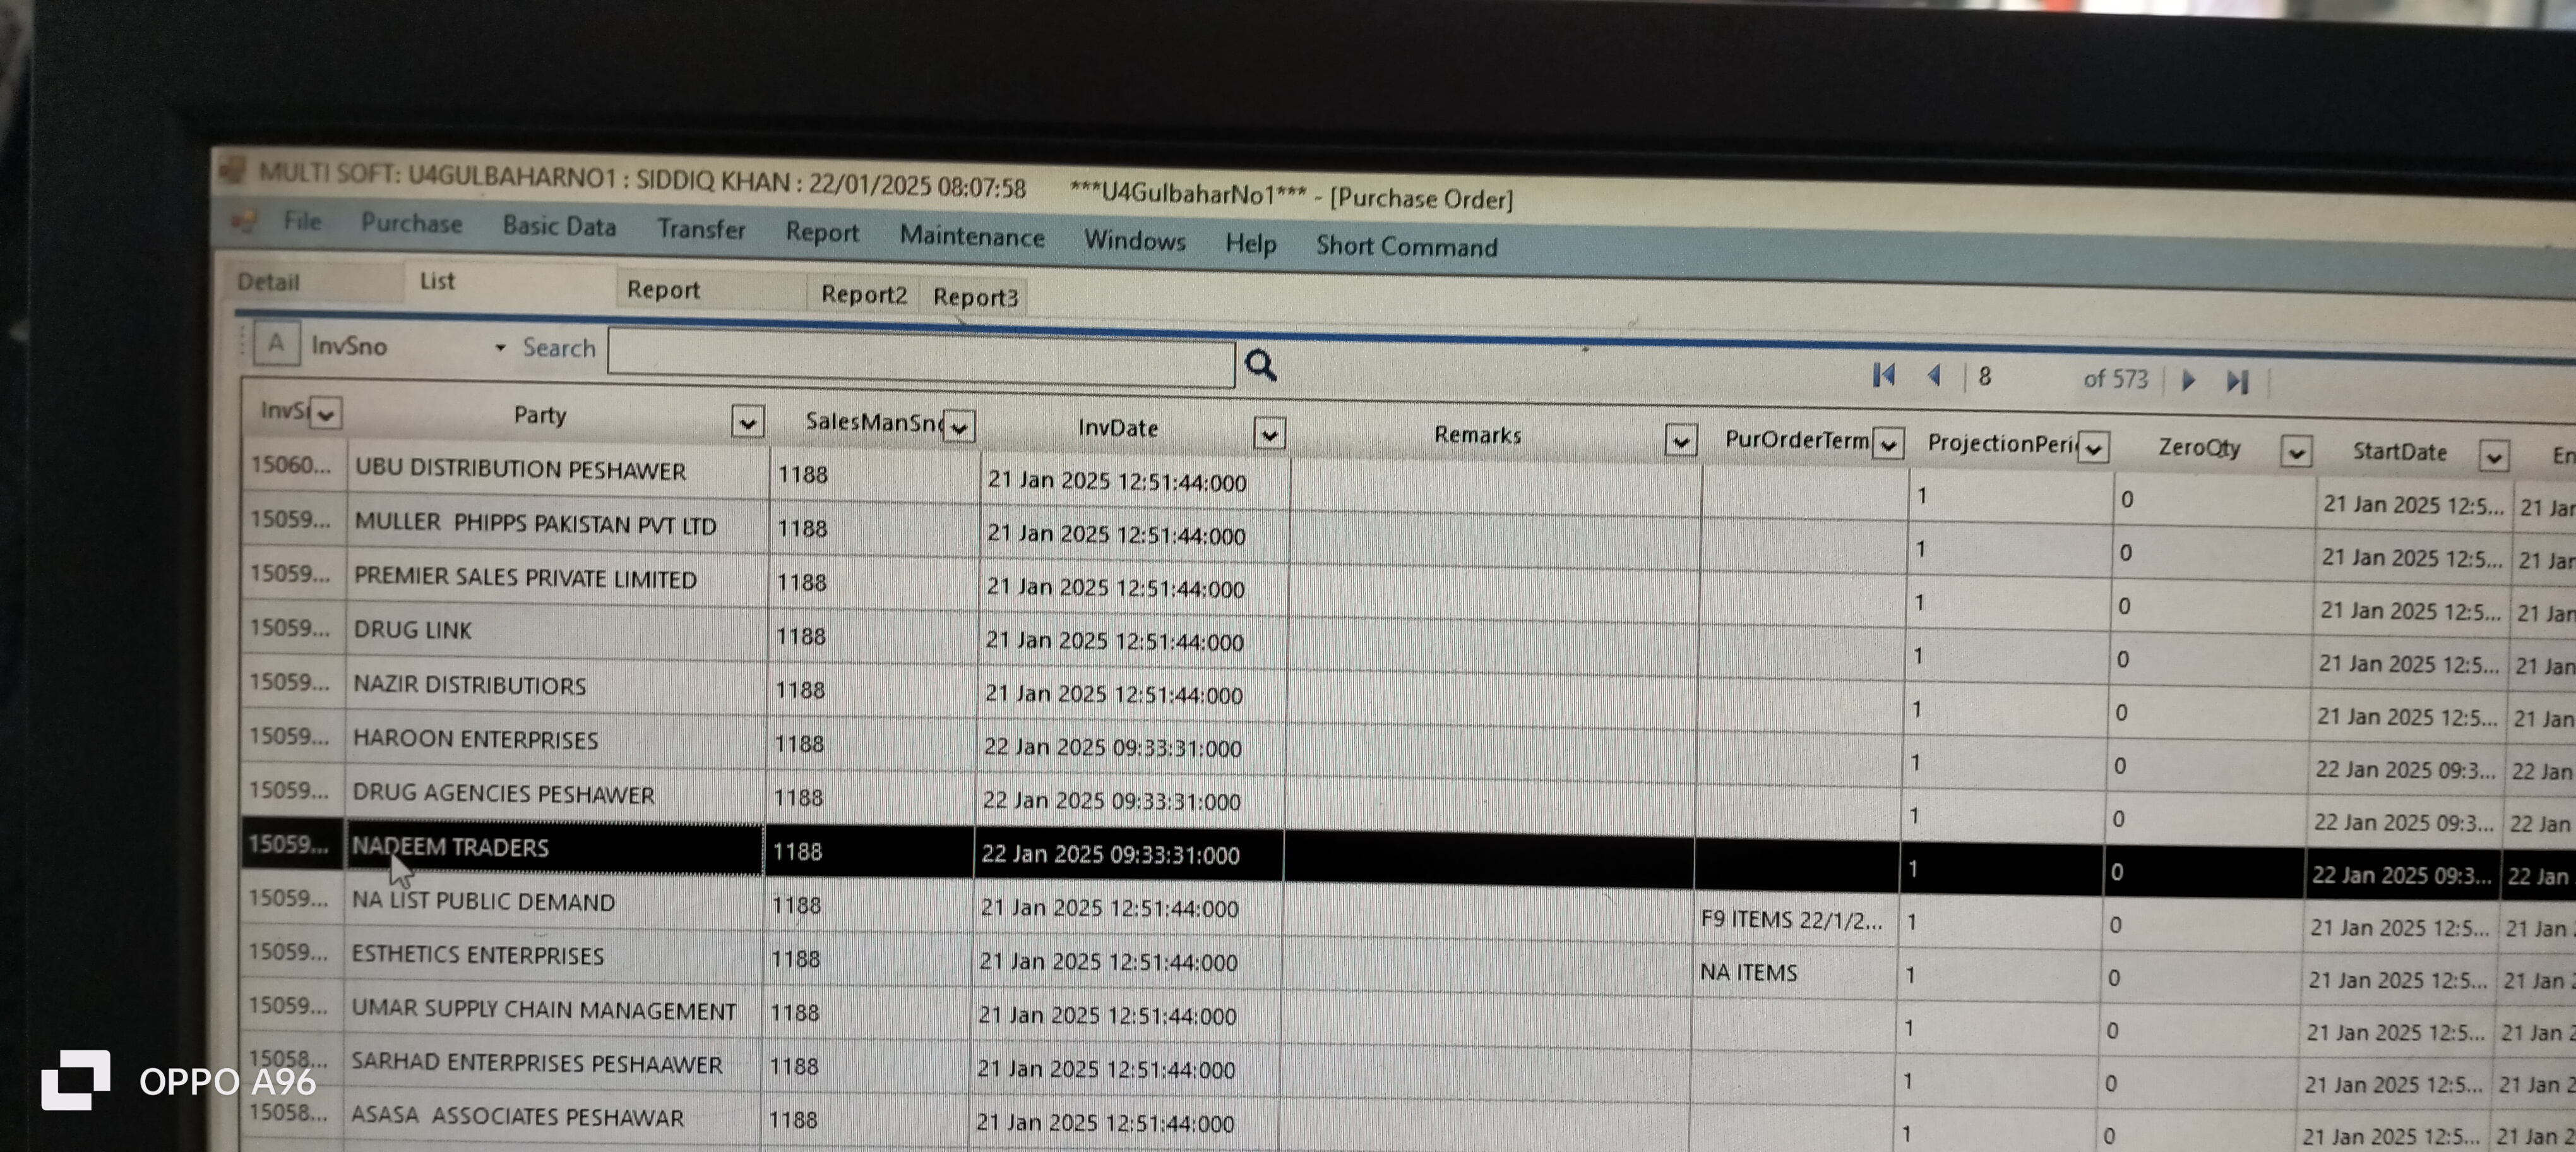Screen dimensions: 2576x1152
Task: Open the InvDate column filter dropdown
Action: point(1269,434)
